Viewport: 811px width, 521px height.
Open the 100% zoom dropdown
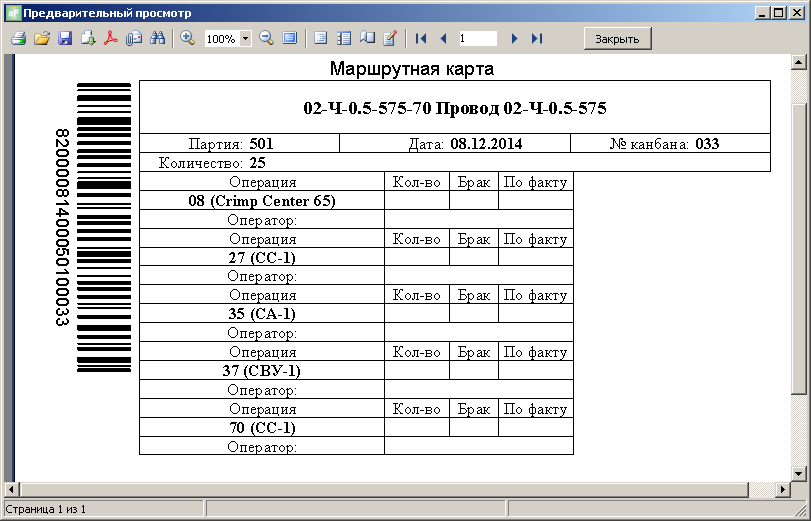click(245, 39)
